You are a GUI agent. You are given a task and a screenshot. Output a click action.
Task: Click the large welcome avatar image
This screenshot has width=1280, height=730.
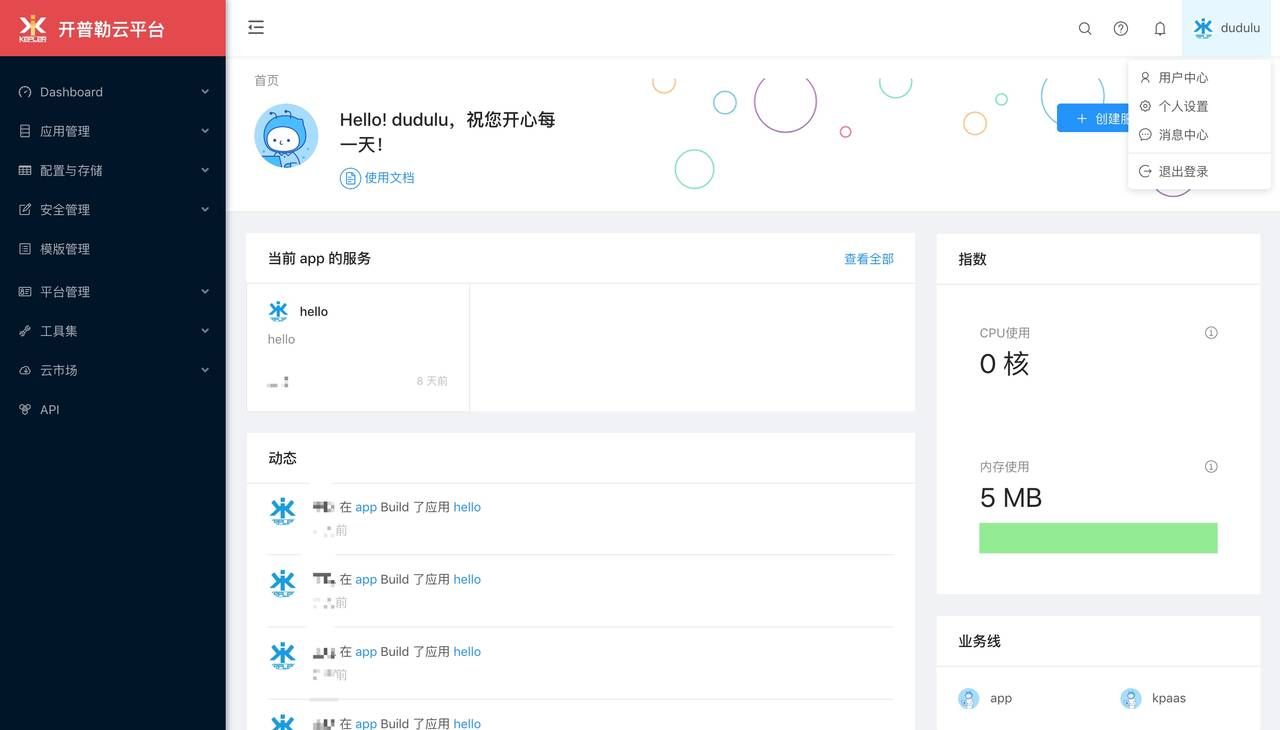coord(286,135)
